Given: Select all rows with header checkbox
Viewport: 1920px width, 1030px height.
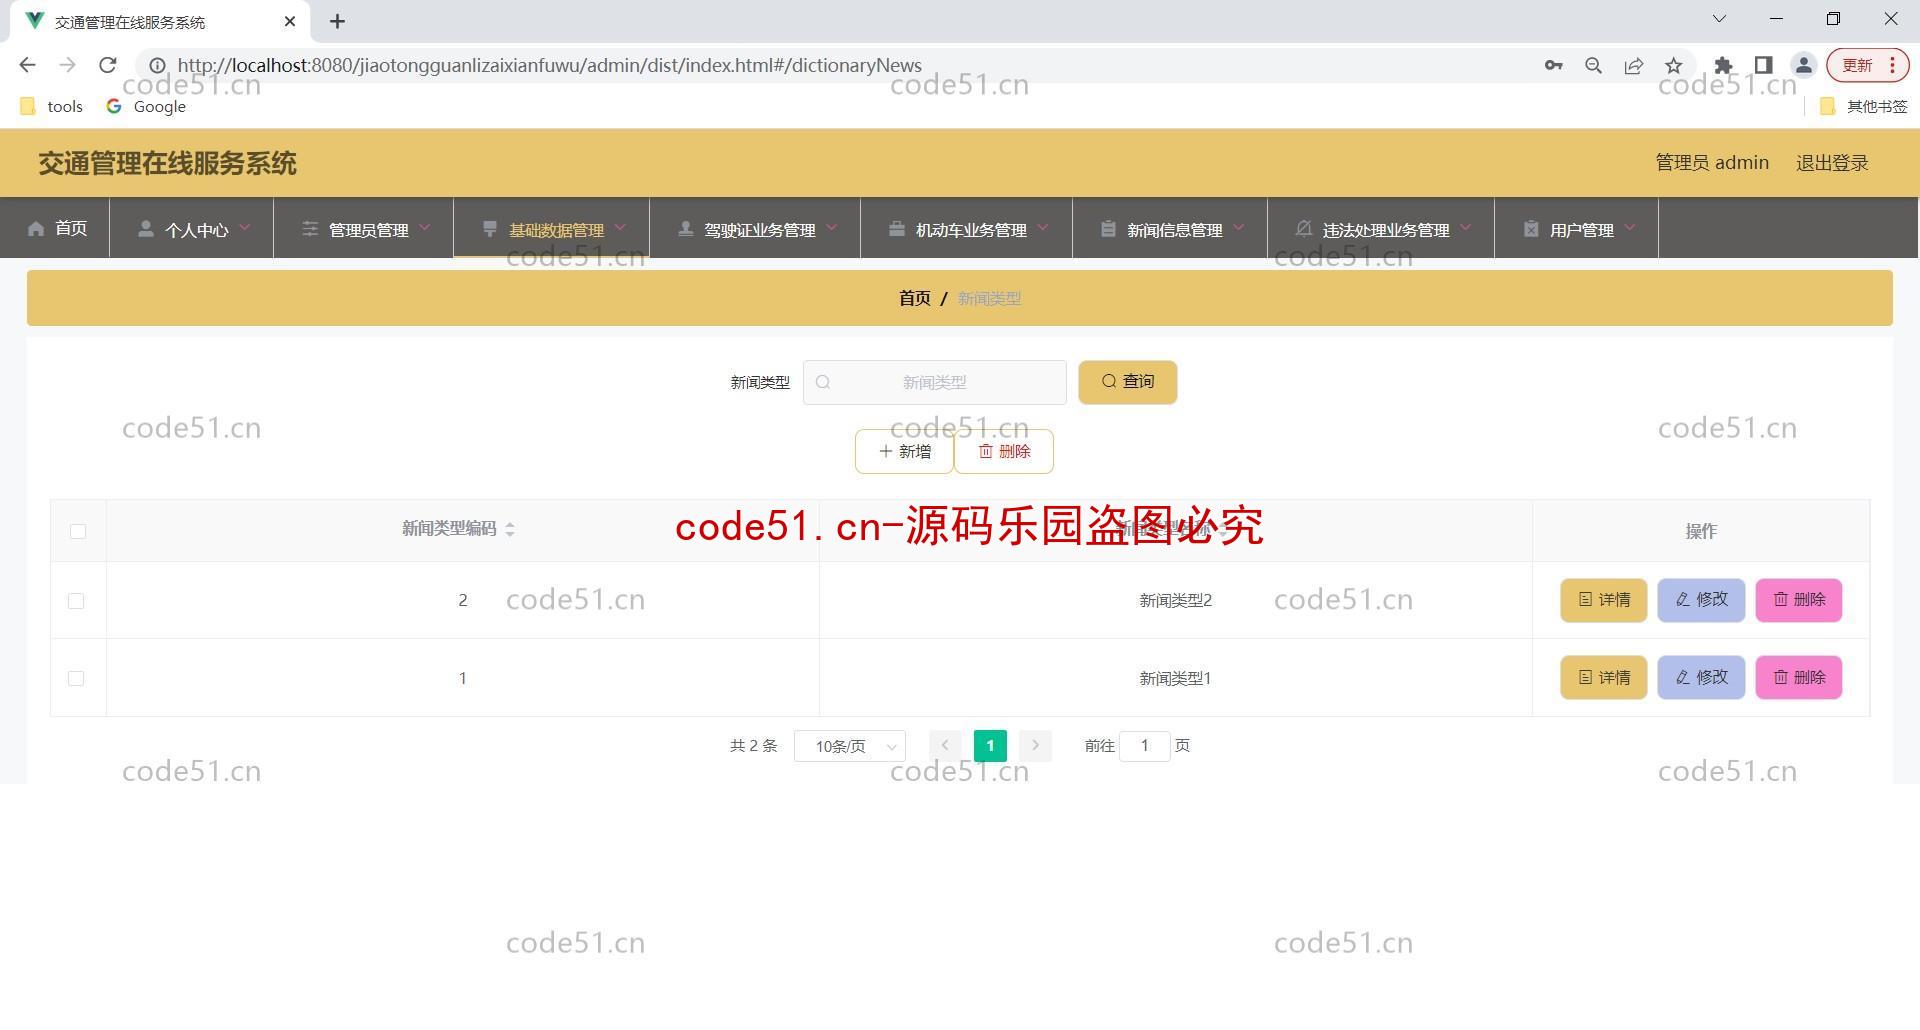Looking at the screenshot, I should [x=78, y=531].
